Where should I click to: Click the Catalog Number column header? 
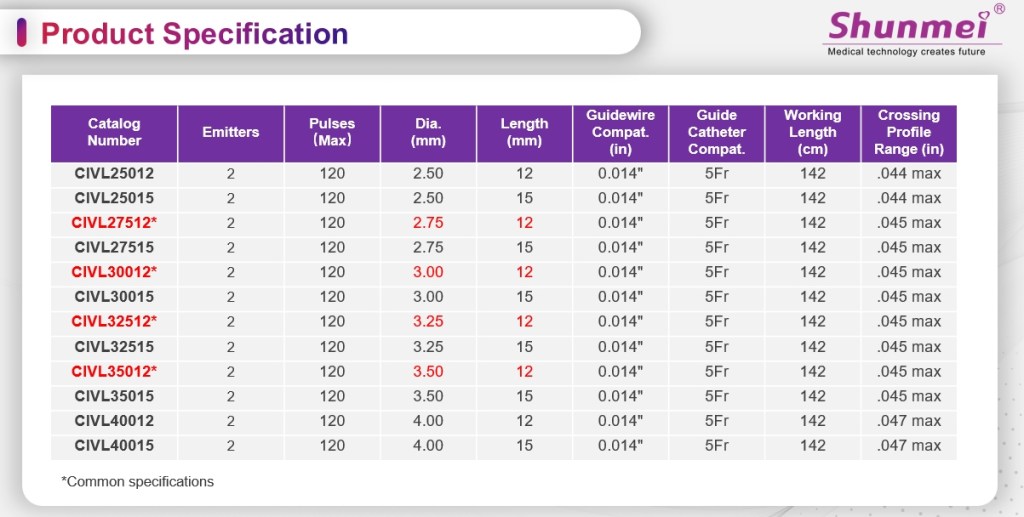click(x=114, y=132)
